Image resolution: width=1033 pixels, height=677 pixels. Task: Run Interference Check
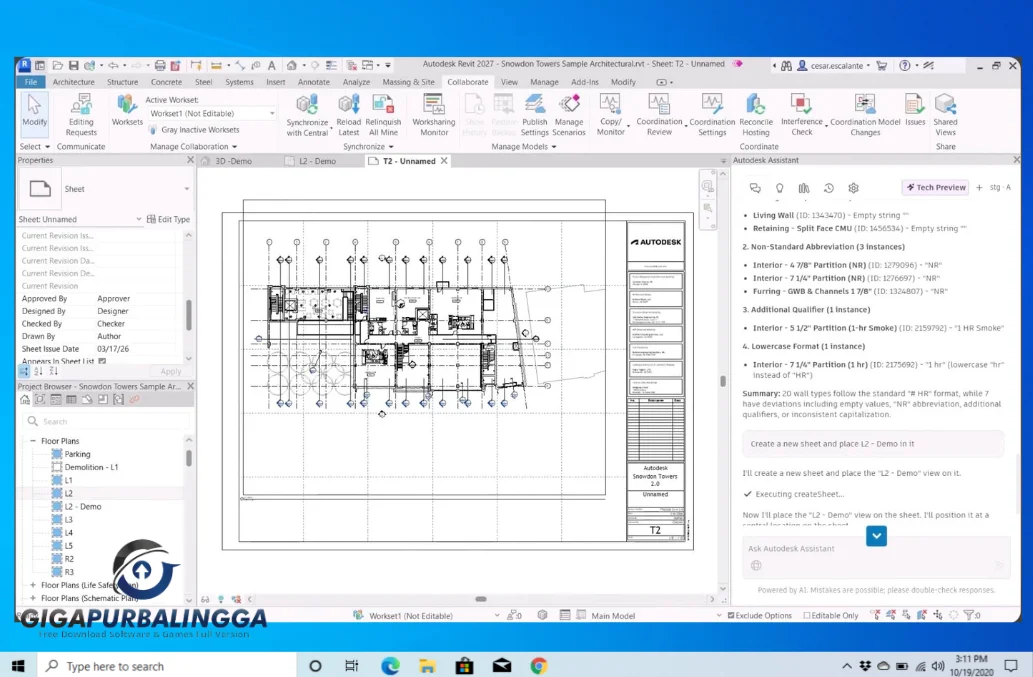pos(802,115)
